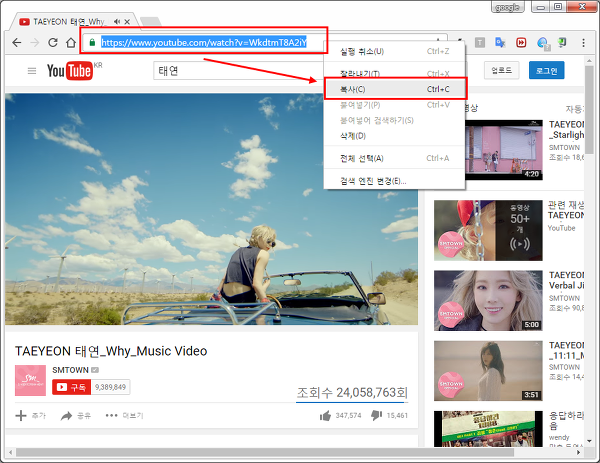This screenshot has height=463, width=600.
Task: Mute tab using speaker icon
Action: [x=117, y=22]
